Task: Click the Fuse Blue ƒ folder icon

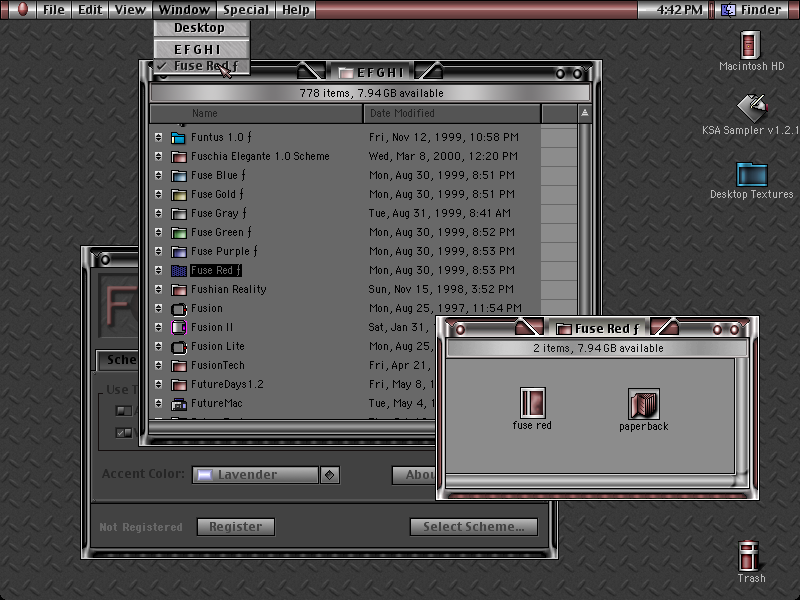Action: pyautogui.click(x=178, y=176)
